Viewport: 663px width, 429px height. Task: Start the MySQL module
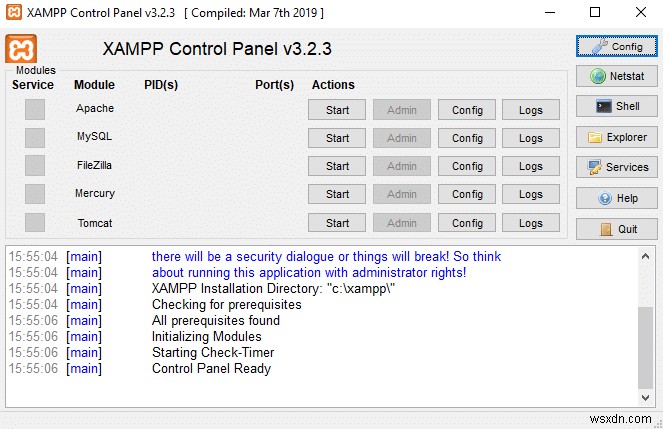coord(337,138)
